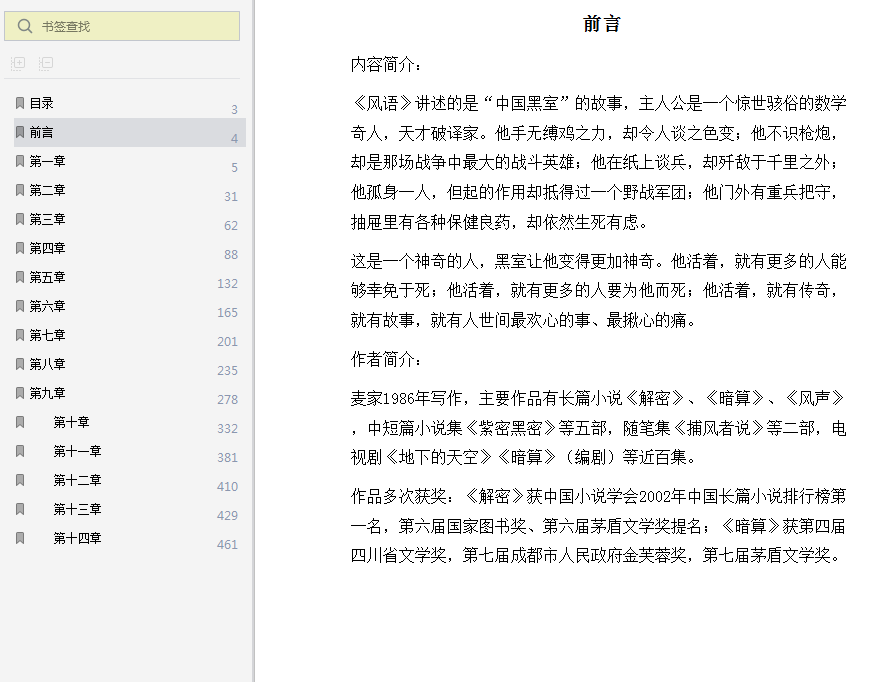Open 第六章 bookmark

pyautogui.click(x=48, y=306)
